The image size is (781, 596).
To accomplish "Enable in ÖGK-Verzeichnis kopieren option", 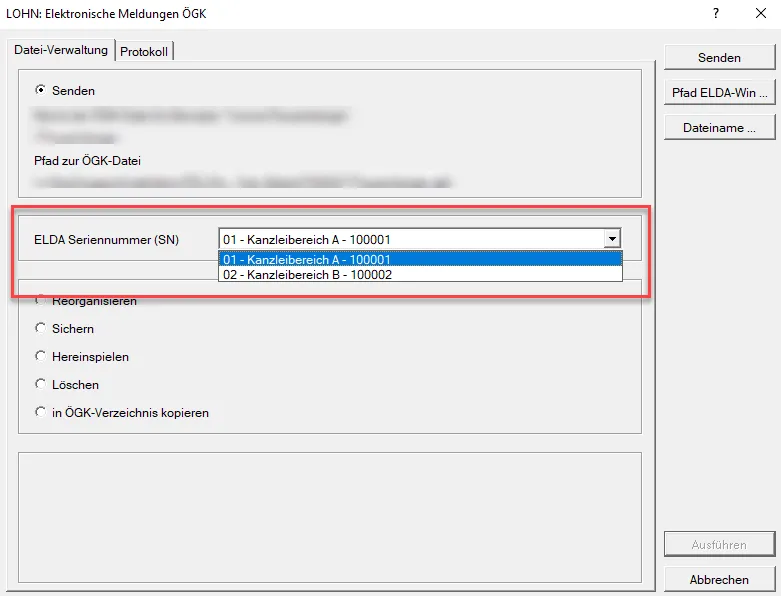I will (x=40, y=412).
